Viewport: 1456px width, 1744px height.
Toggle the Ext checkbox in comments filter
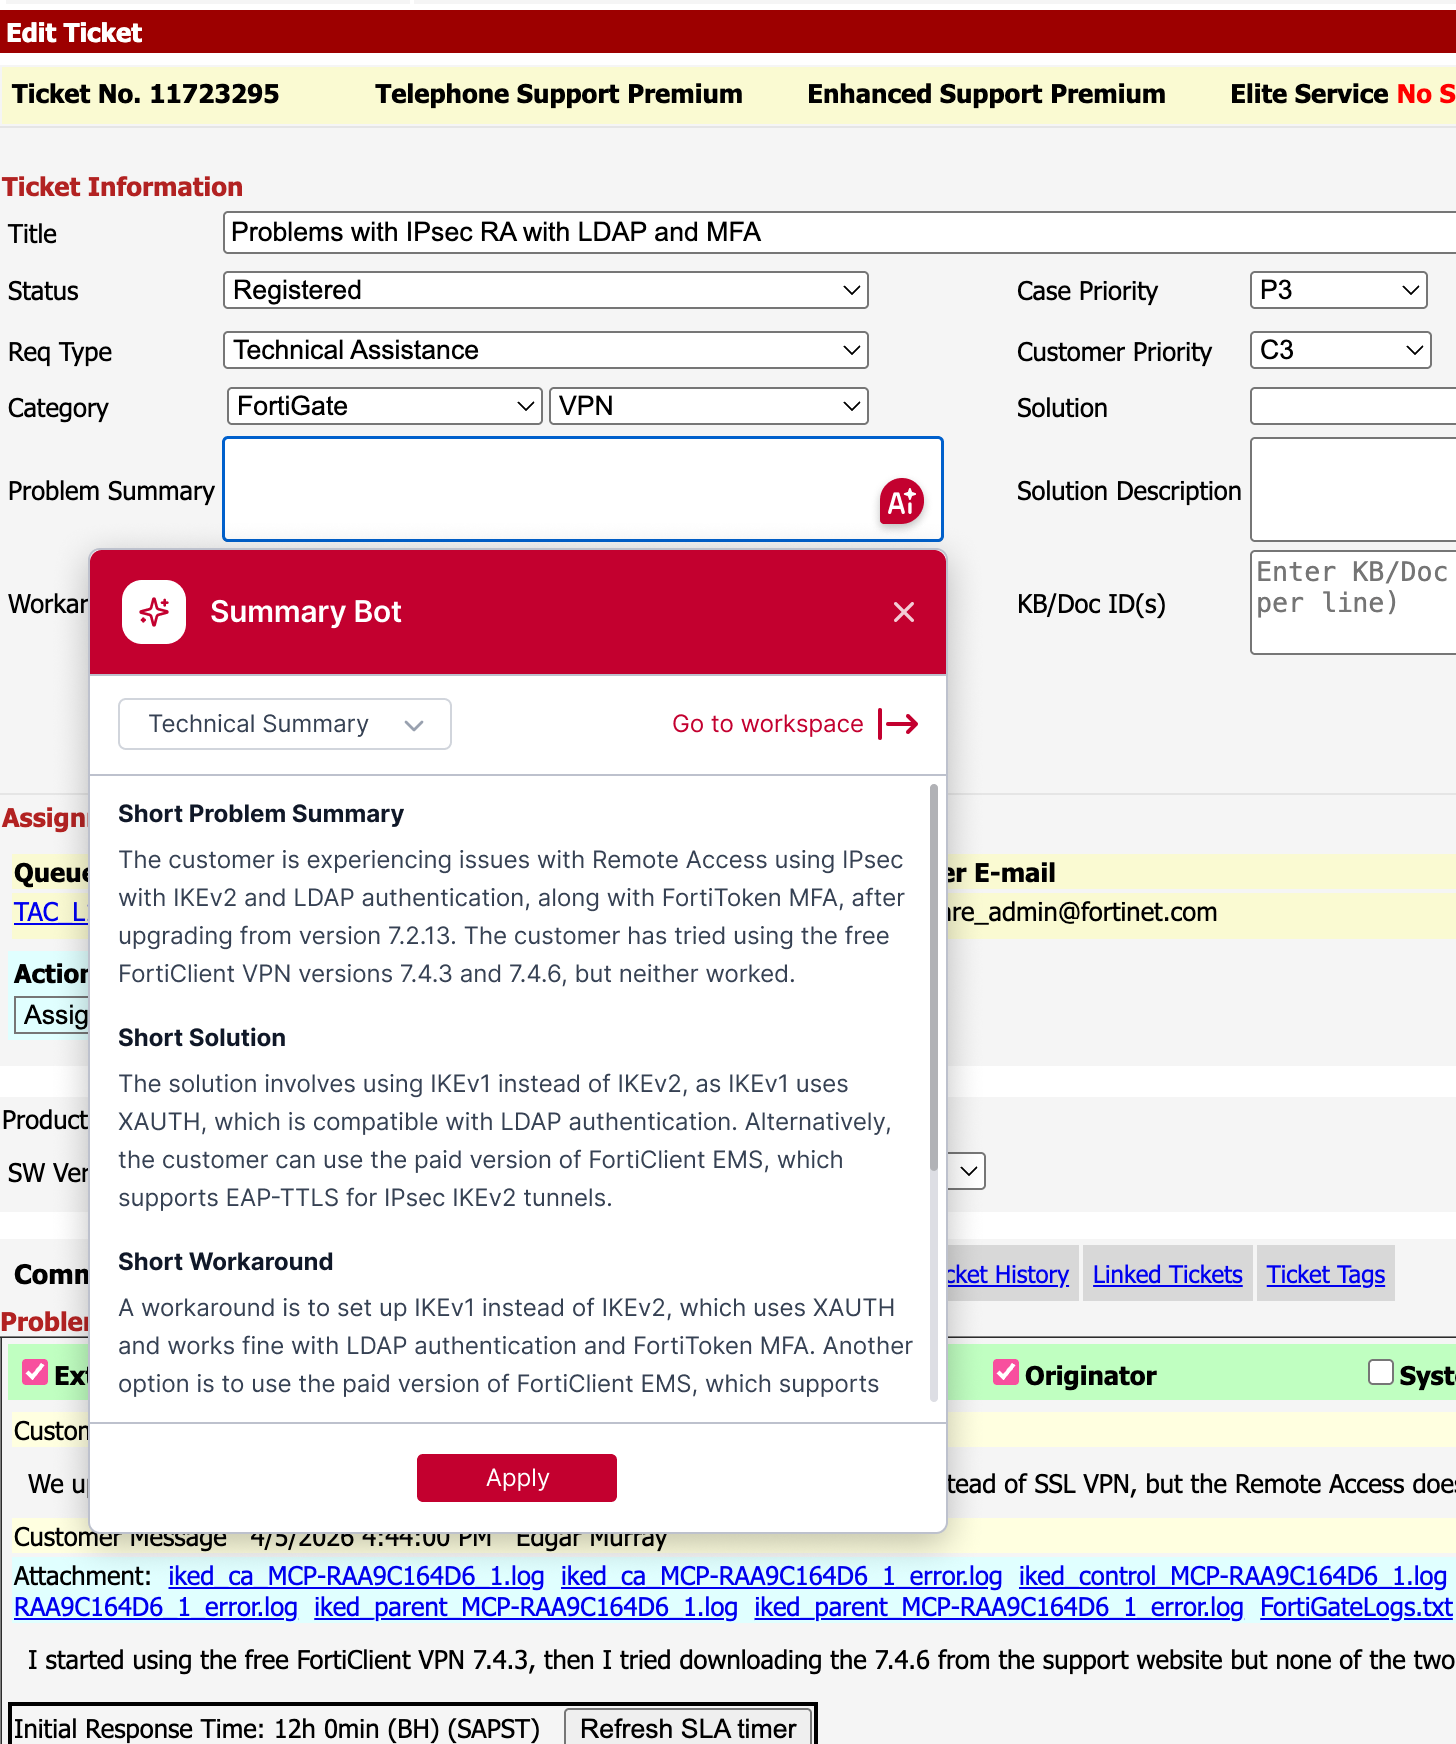click(x=35, y=1372)
